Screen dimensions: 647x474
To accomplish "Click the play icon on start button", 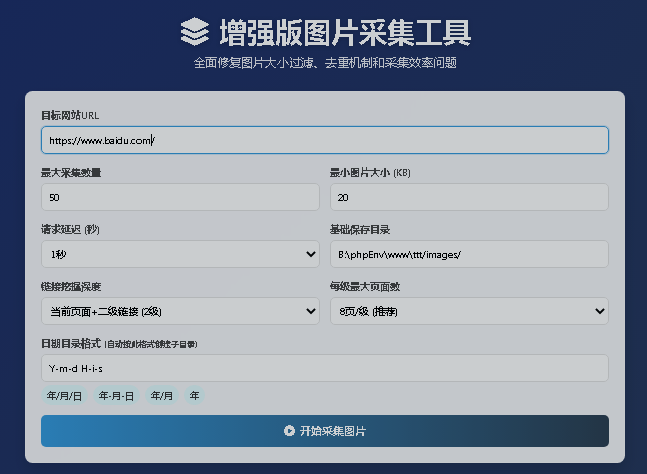I will (x=289, y=431).
